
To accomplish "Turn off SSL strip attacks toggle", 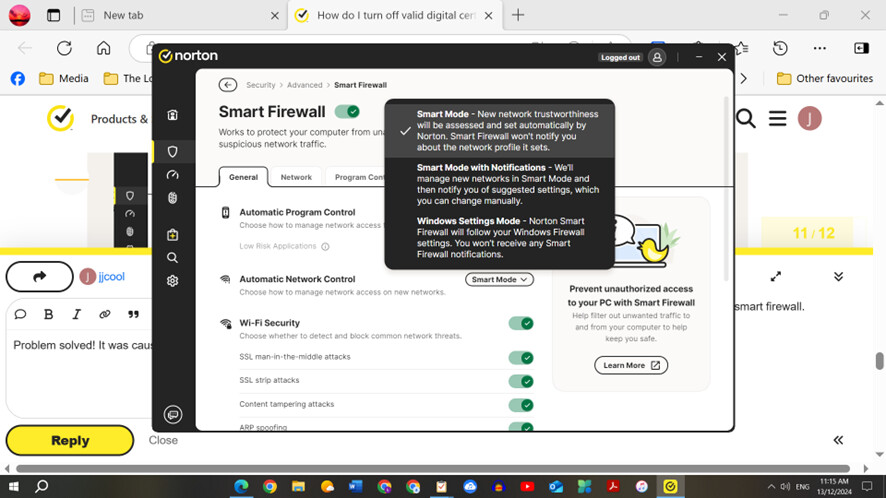I will 520,381.
